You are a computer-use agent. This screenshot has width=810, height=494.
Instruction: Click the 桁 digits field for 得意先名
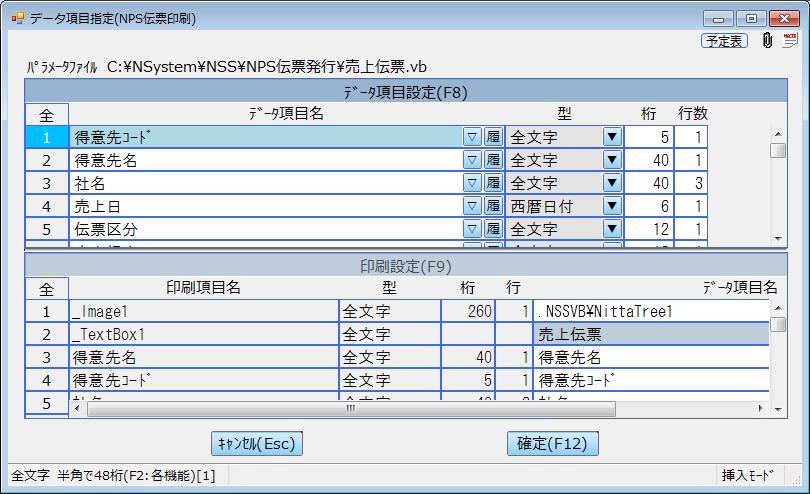tap(648, 160)
